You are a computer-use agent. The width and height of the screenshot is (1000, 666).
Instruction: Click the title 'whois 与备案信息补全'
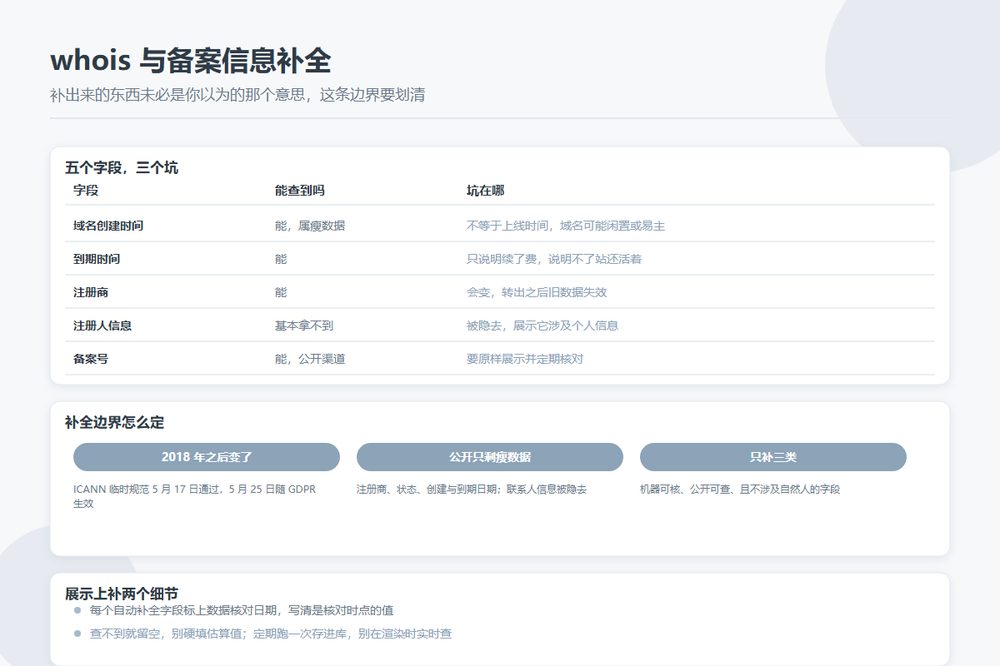pyautogui.click(x=191, y=61)
